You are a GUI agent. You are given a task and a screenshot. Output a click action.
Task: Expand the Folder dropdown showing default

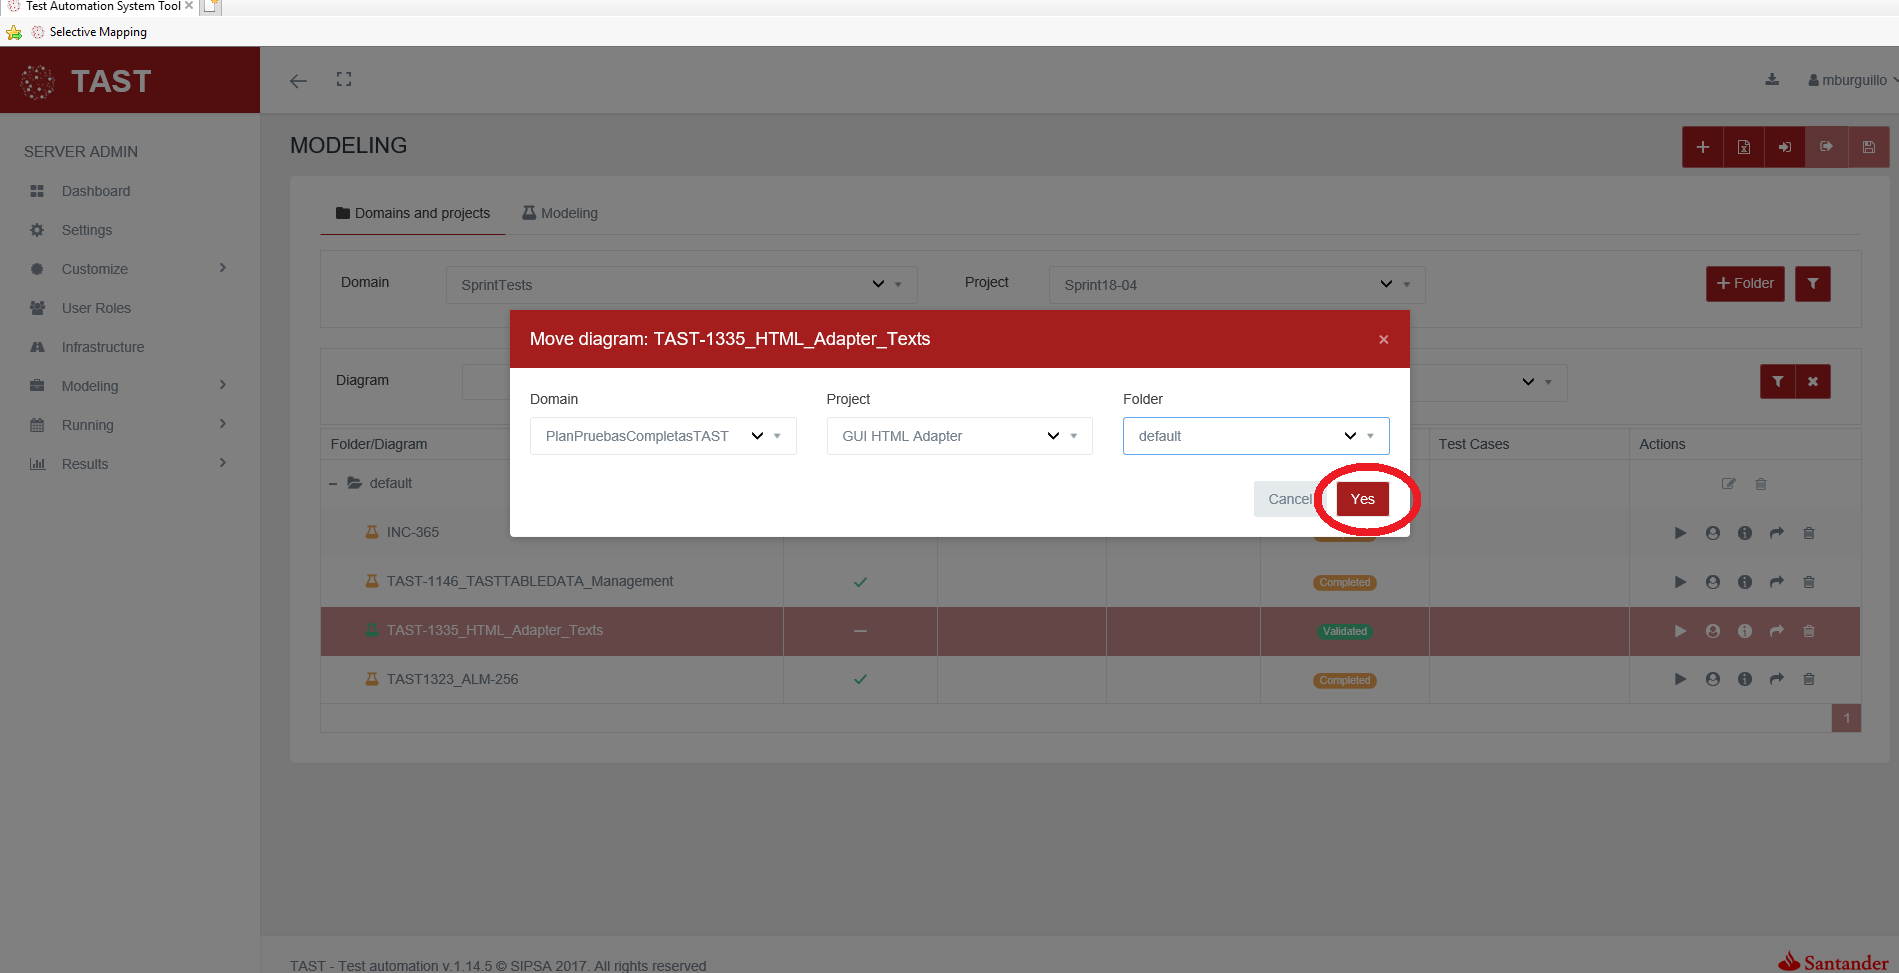pyautogui.click(x=1255, y=436)
